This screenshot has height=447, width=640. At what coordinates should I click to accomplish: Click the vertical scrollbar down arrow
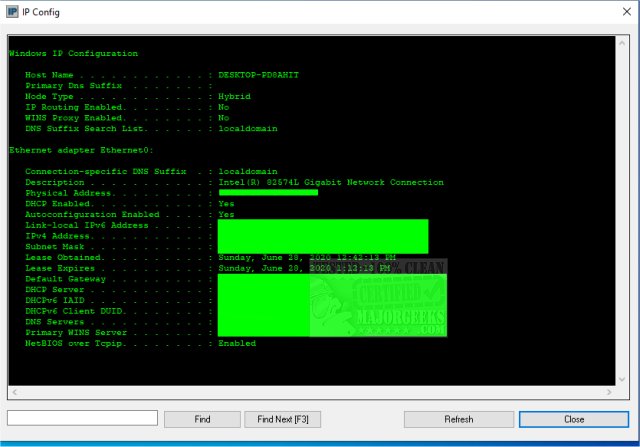click(622, 379)
